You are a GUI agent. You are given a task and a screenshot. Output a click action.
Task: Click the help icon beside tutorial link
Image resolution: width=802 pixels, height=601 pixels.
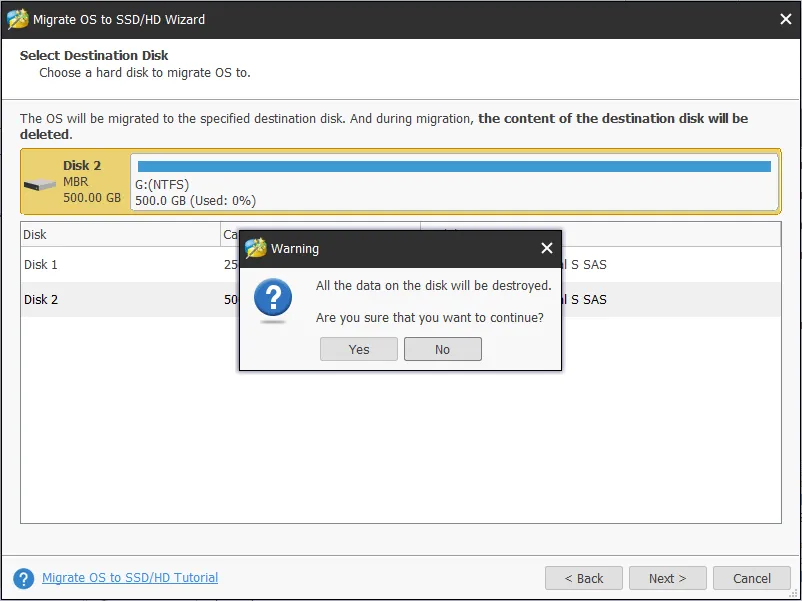pyautogui.click(x=24, y=578)
